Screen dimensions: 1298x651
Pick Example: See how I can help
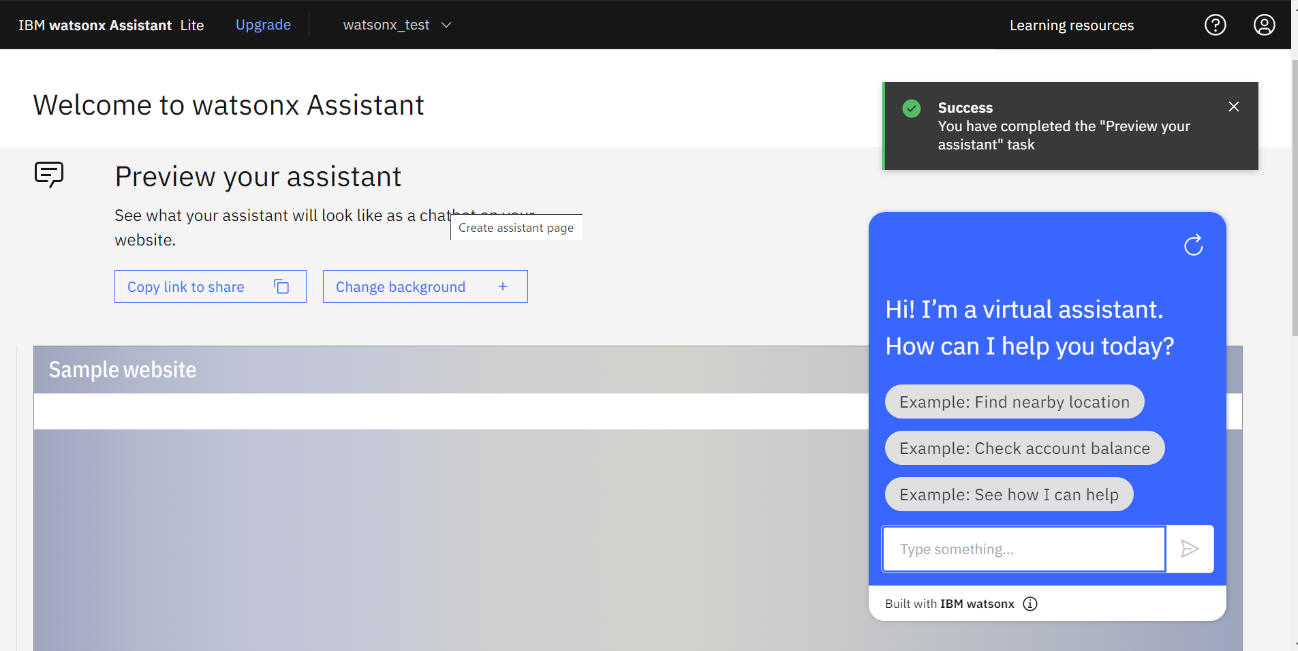tap(1008, 495)
